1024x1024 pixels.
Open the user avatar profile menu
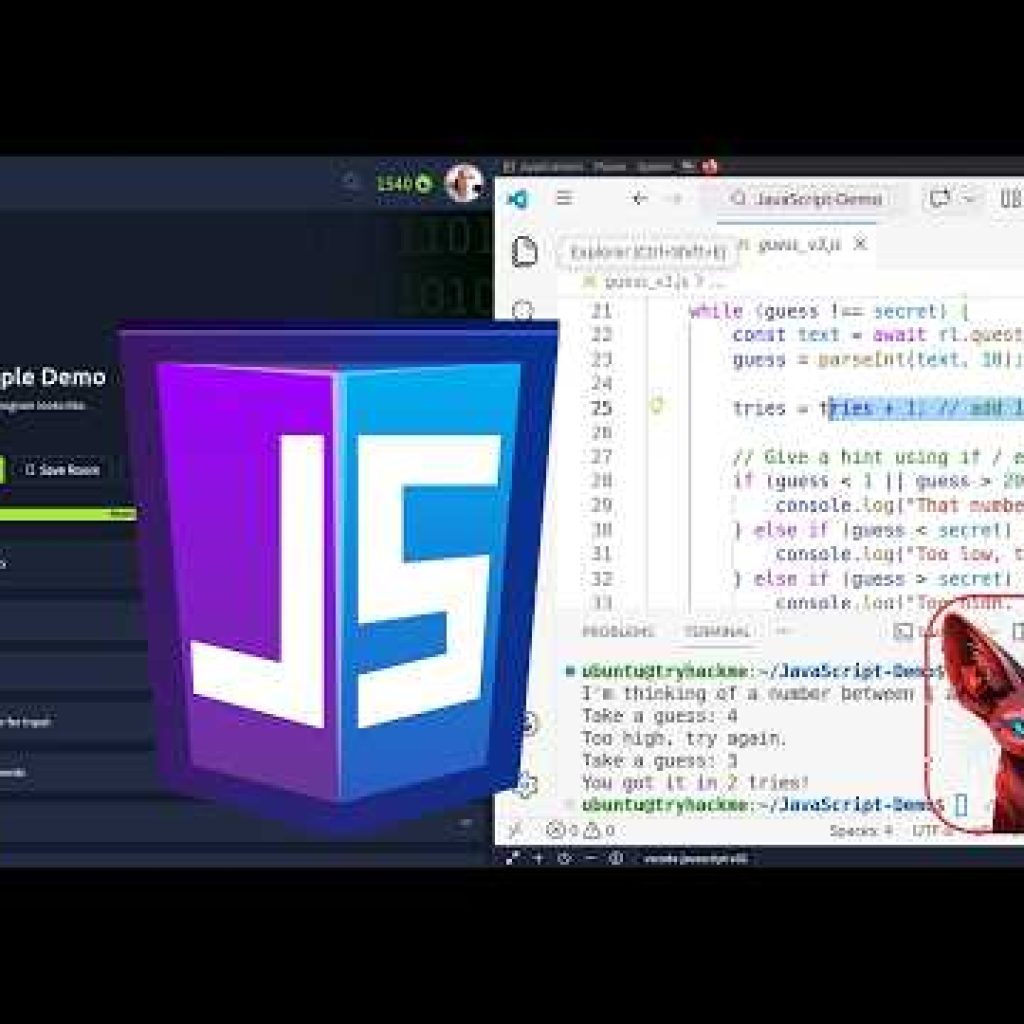click(464, 184)
